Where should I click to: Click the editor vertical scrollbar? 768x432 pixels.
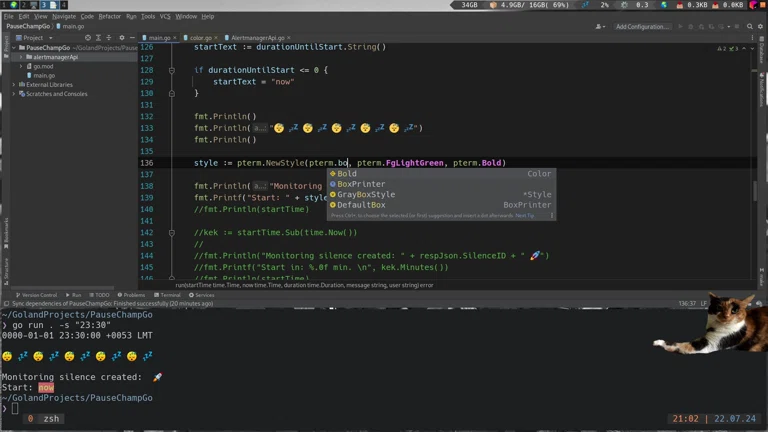[755, 190]
